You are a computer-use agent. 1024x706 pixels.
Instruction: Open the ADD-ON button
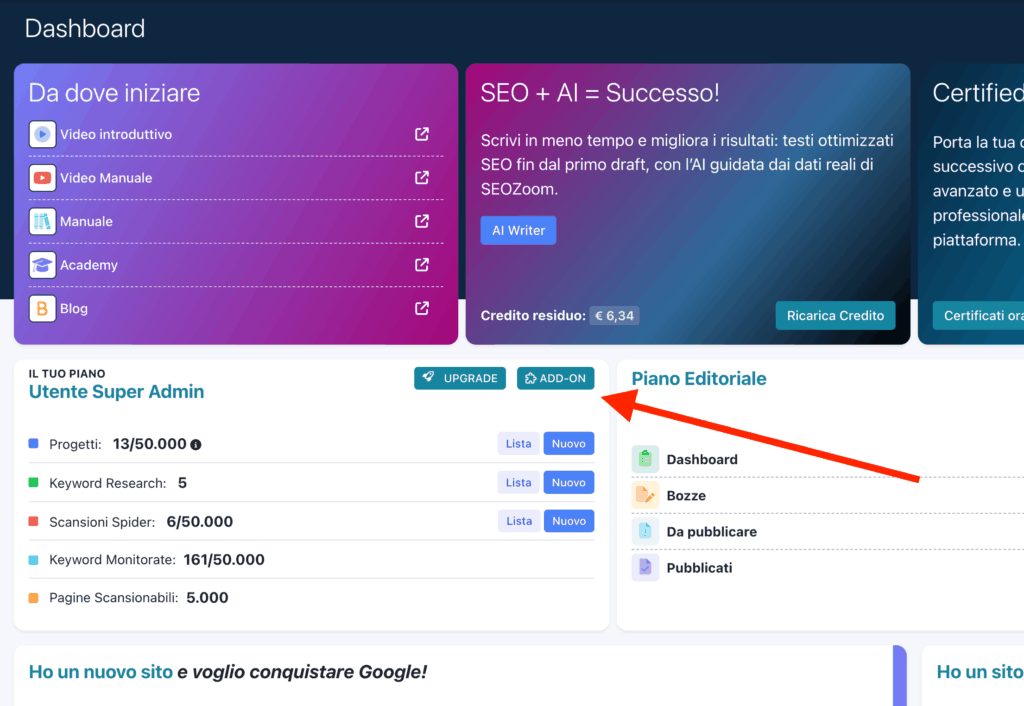[x=555, y=378]
